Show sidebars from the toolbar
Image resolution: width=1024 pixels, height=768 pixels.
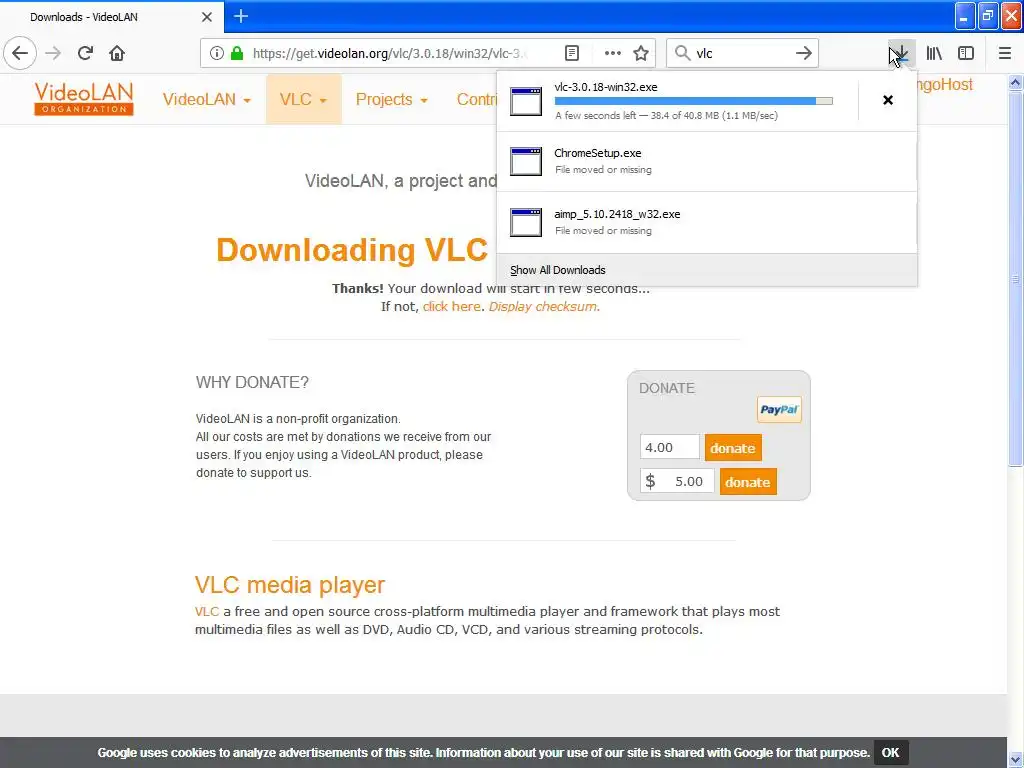(966, 53)
